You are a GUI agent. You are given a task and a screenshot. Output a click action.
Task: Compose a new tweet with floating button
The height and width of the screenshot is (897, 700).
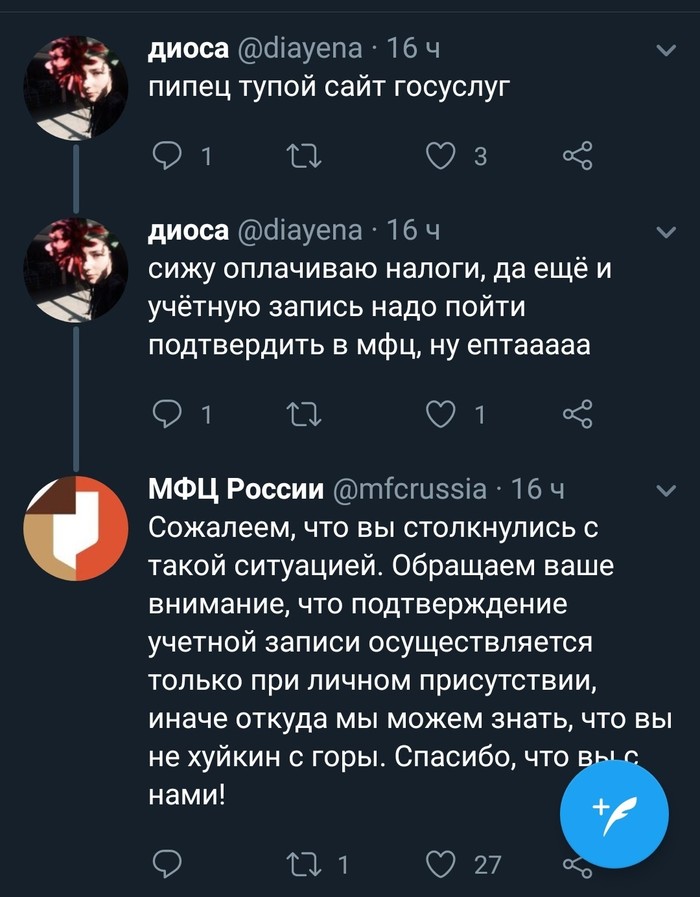tap(613, 807)
